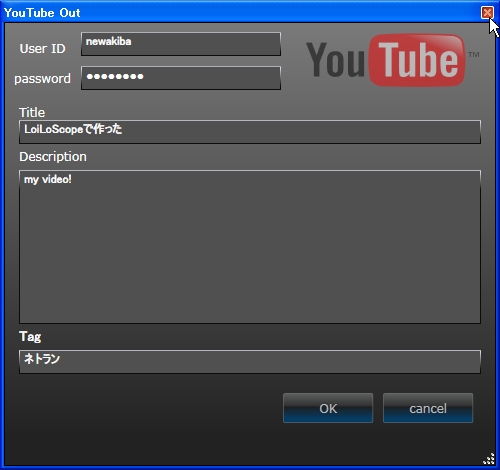The width and height of the screenshot is (500, 470).
Task: Focus the masked password input field
Action: [181, 78]
